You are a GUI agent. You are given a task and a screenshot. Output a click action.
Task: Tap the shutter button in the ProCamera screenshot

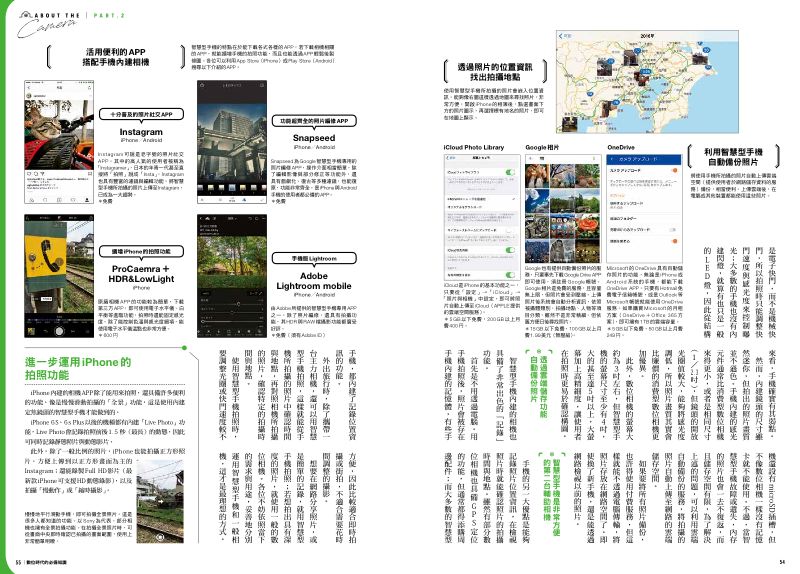tap(59, 331)
